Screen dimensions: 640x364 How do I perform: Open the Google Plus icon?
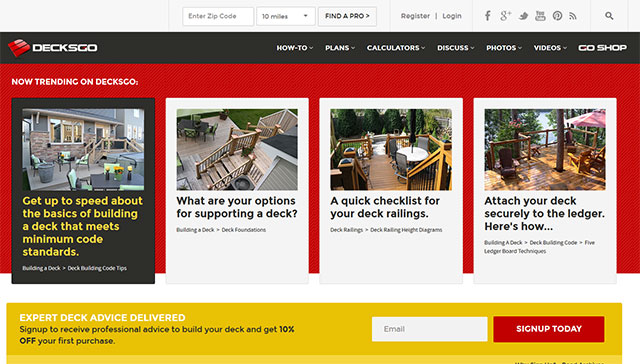click(505, 16)
